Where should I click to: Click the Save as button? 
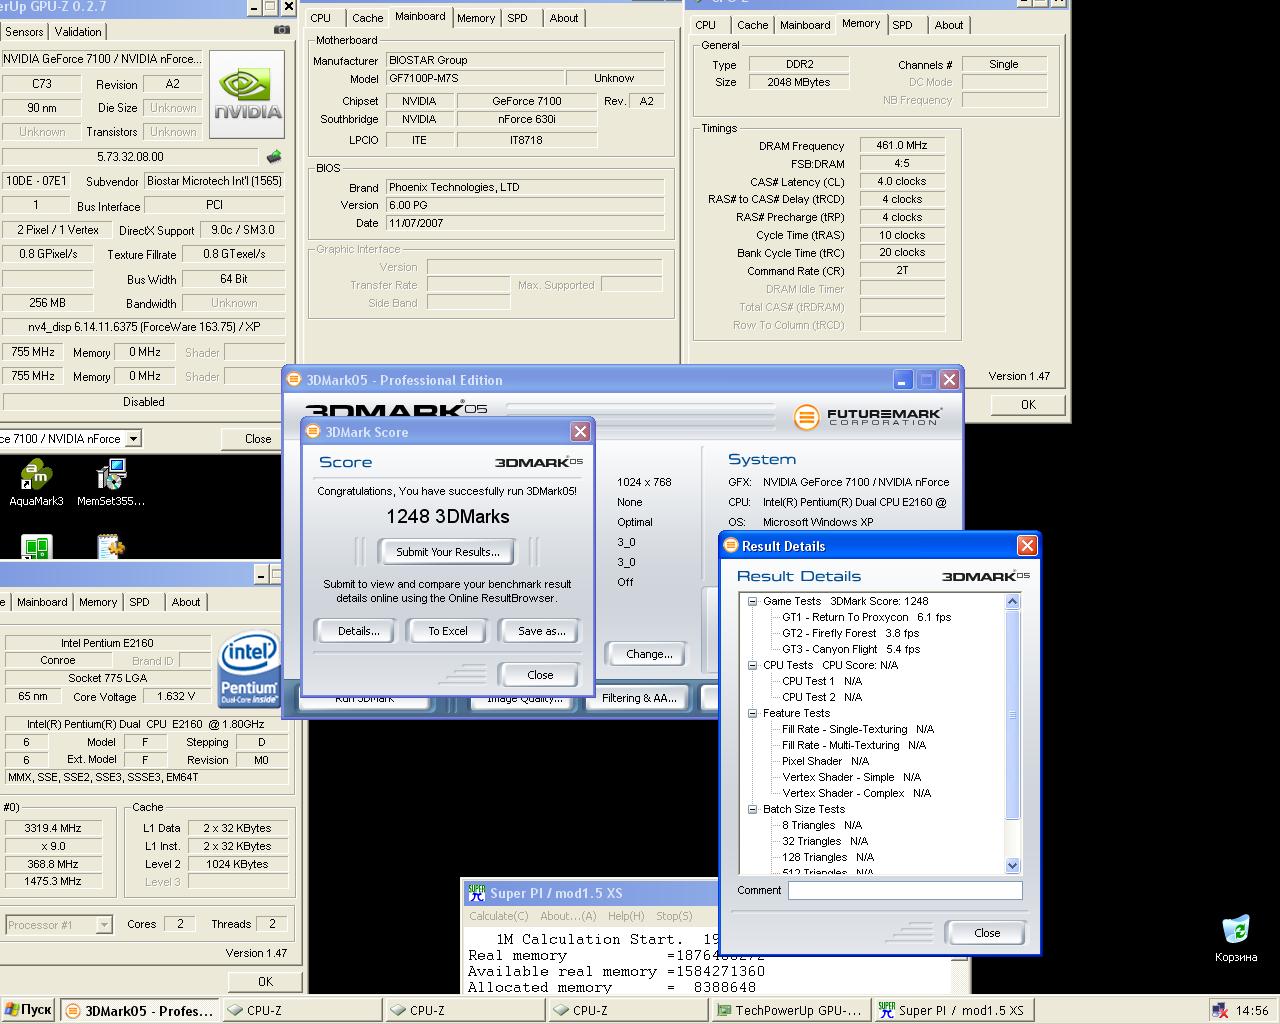[541, 631]
